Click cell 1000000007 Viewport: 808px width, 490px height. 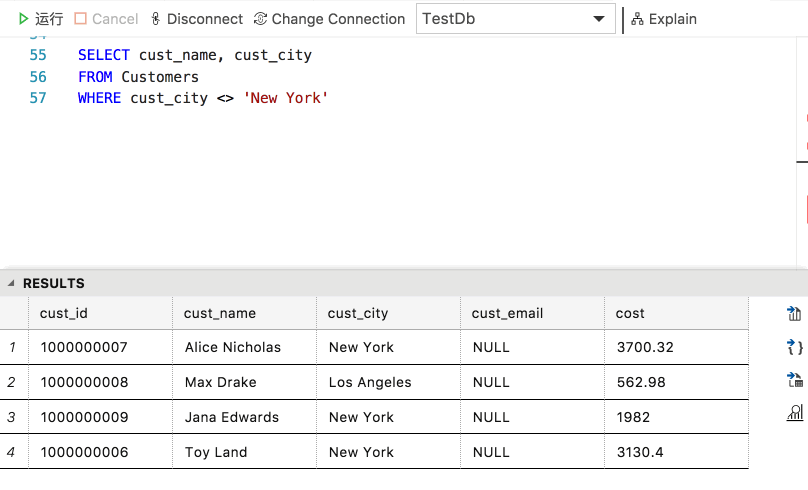pyautogui.click(x=100, y=347)
